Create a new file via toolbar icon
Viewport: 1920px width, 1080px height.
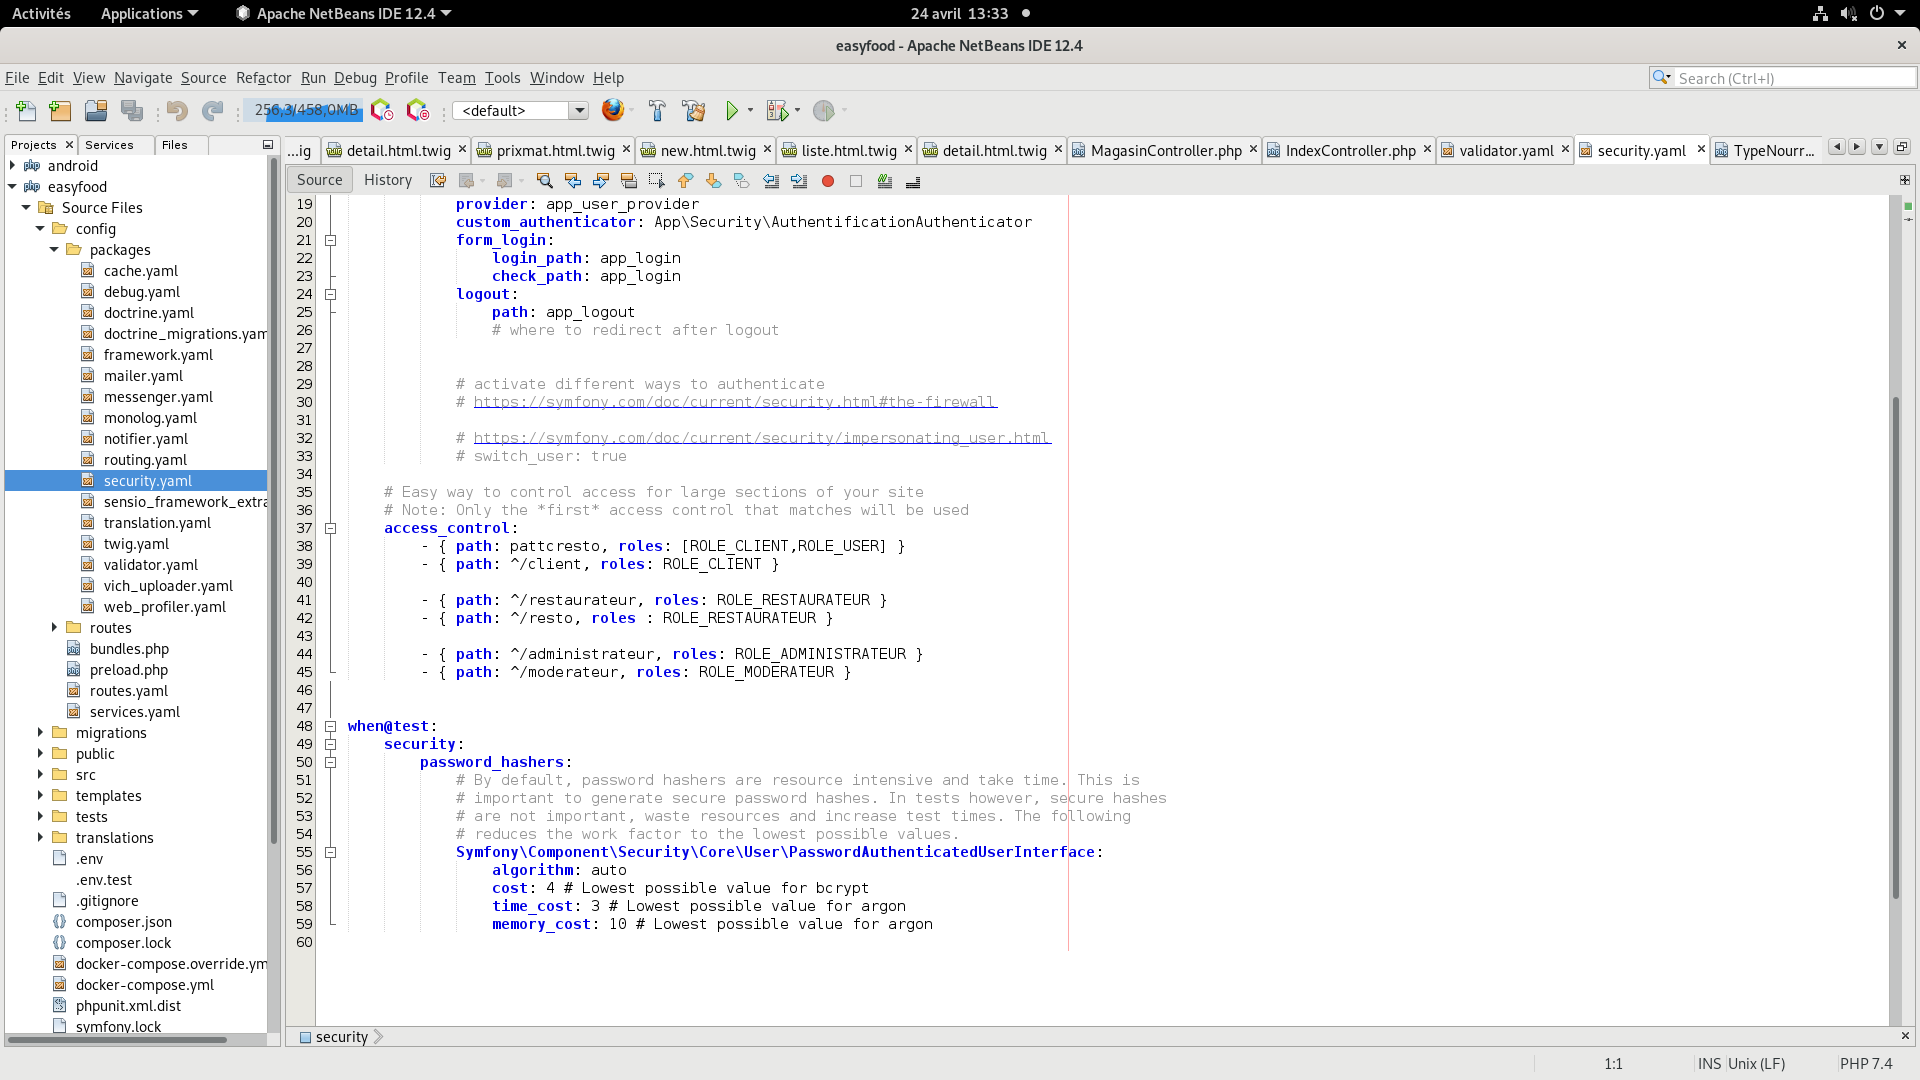27,111
